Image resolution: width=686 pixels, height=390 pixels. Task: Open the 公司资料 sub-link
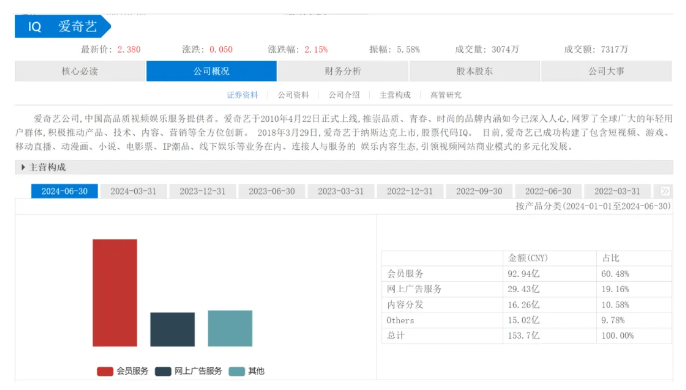pos(293,95)
